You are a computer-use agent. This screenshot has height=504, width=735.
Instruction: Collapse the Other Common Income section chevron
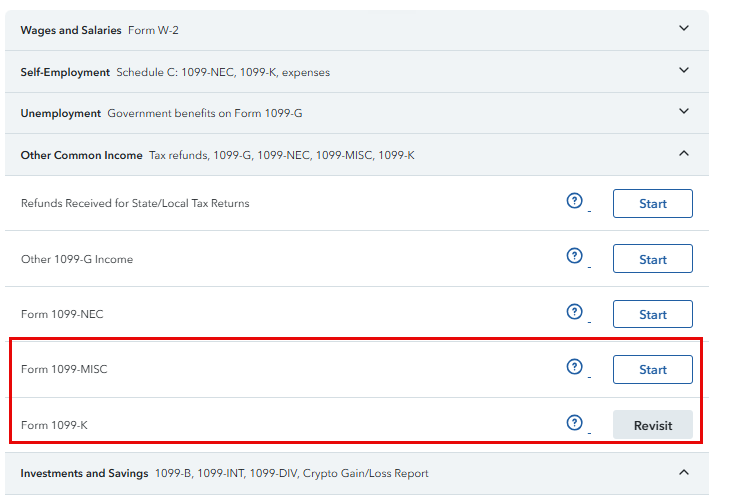[684, 154]
